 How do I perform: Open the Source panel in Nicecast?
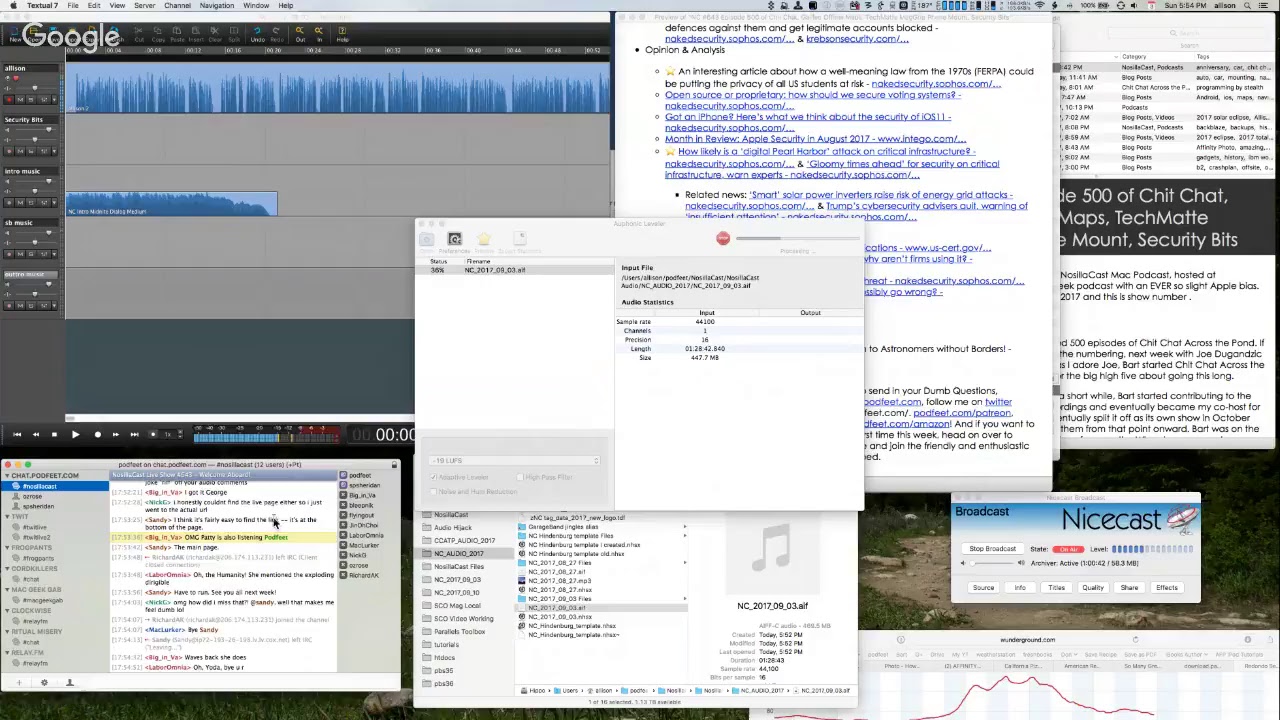coord(983,588)
